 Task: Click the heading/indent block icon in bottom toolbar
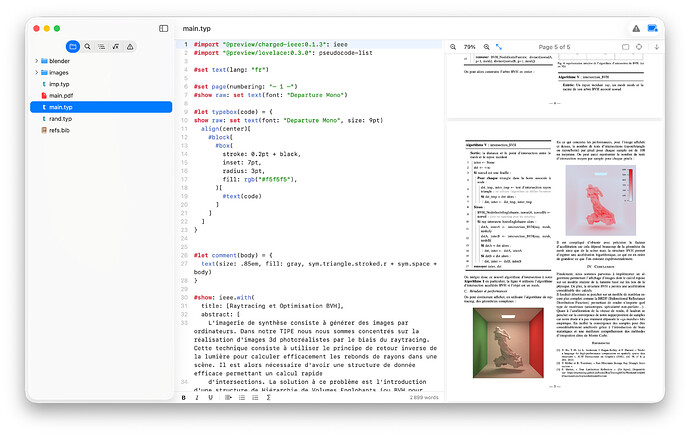tap(228, 397)
